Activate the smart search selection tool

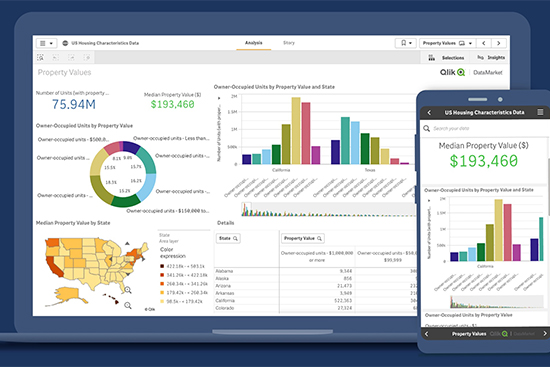40,57
